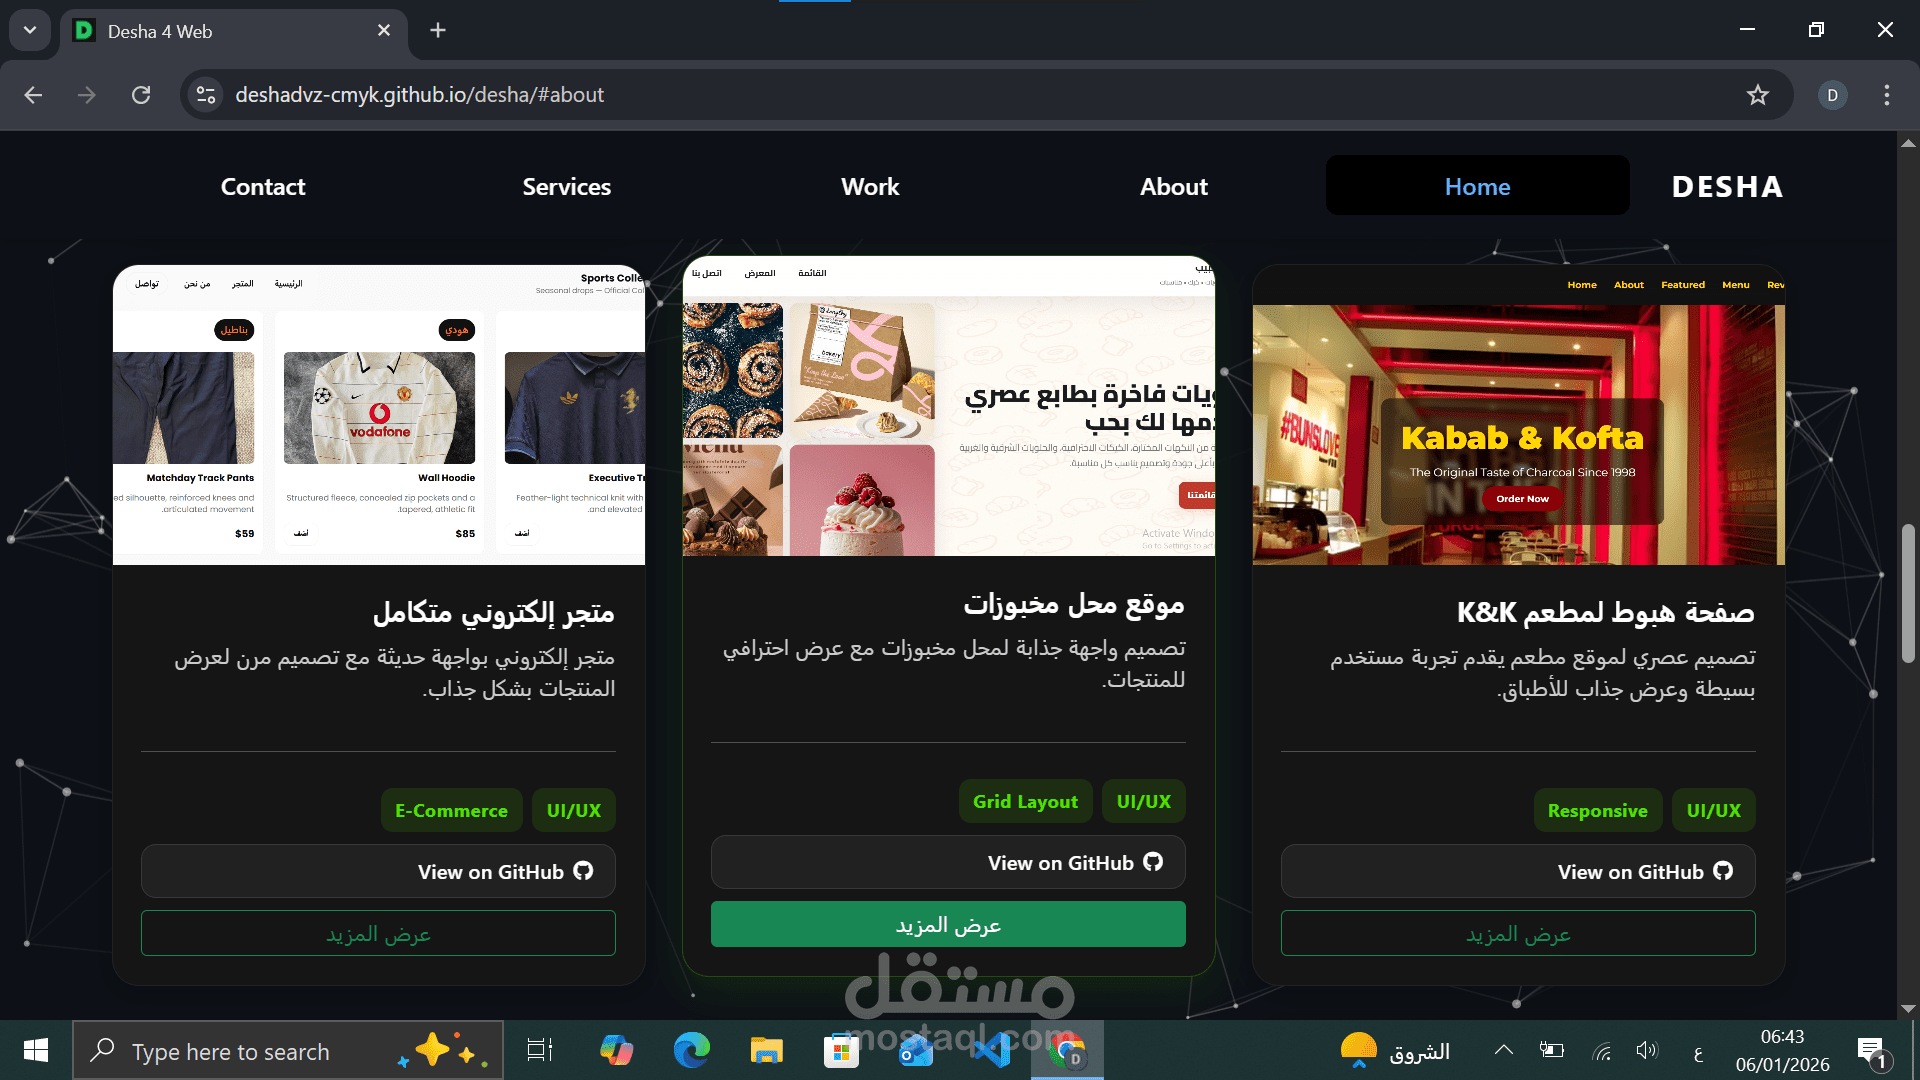Open the Chrome profile avatar D

[x=1832, y=95]
